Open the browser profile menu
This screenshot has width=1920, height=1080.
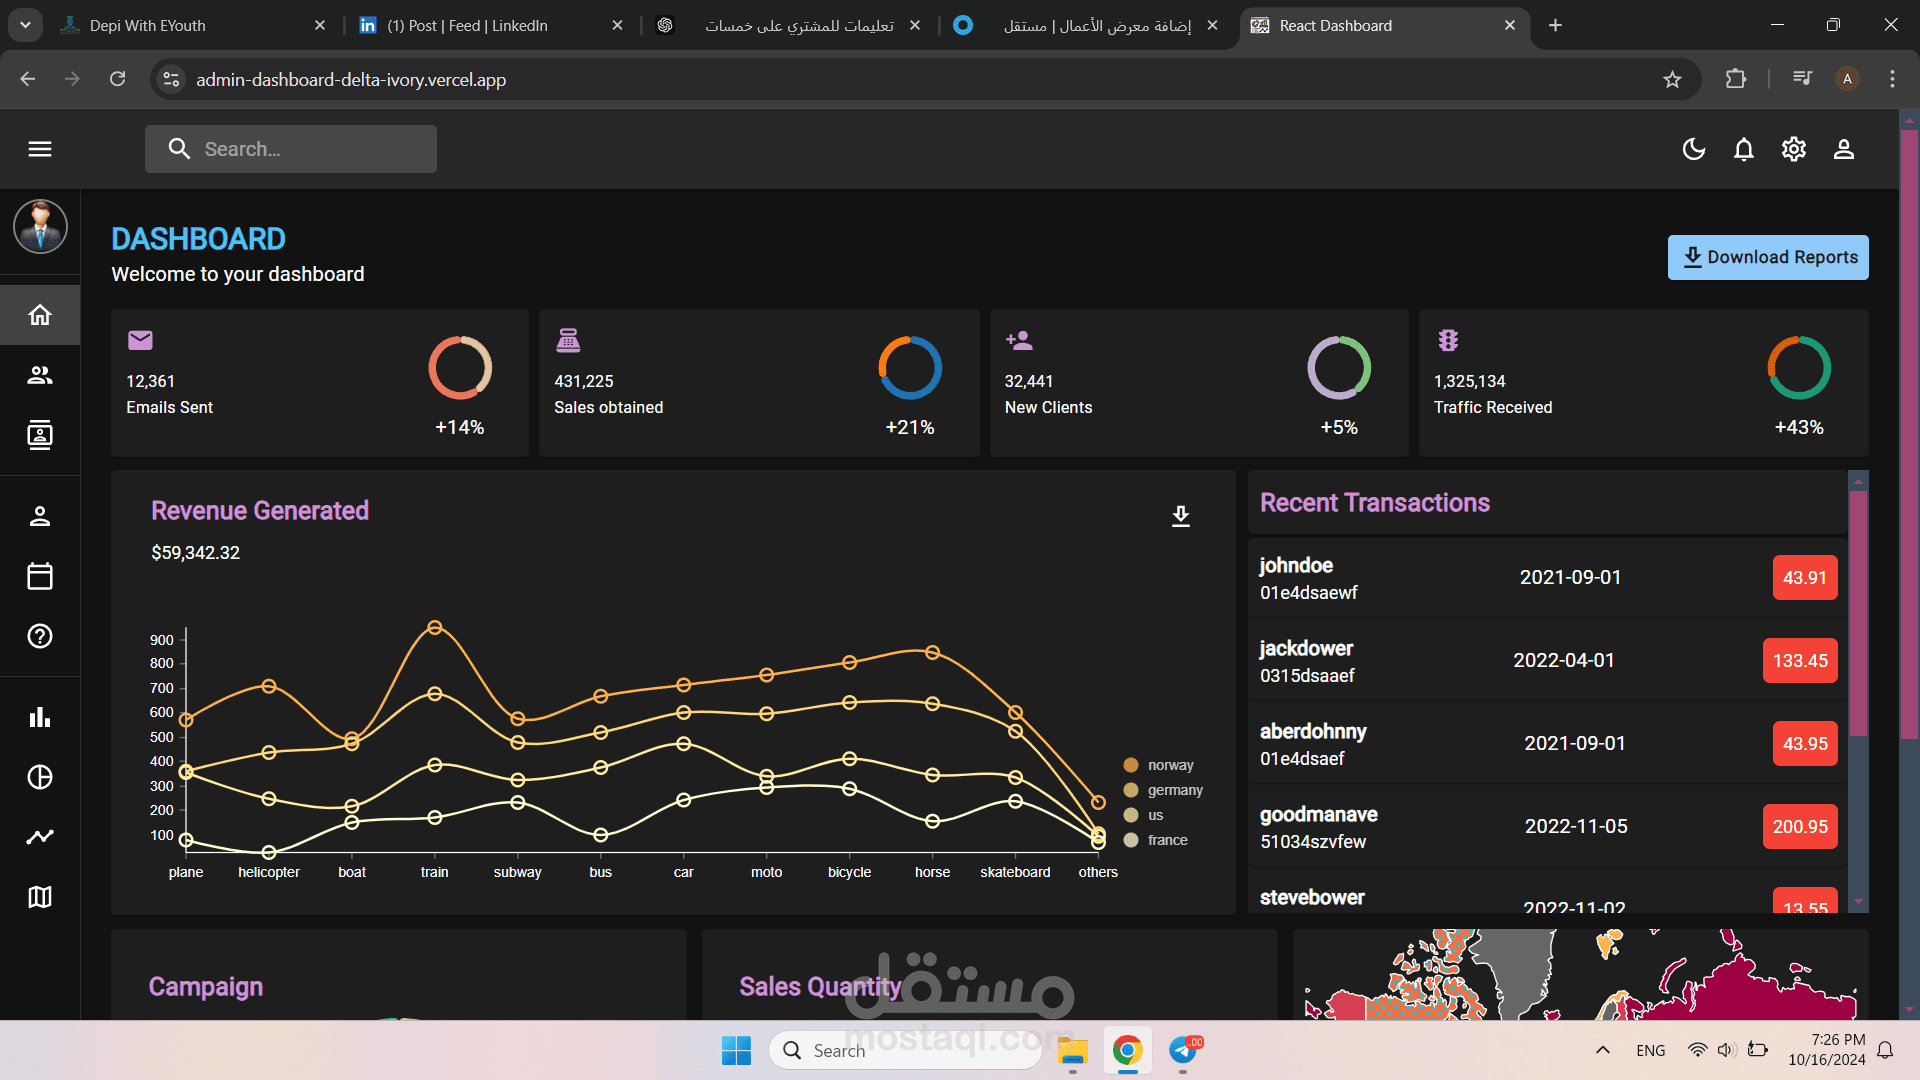1847,79
